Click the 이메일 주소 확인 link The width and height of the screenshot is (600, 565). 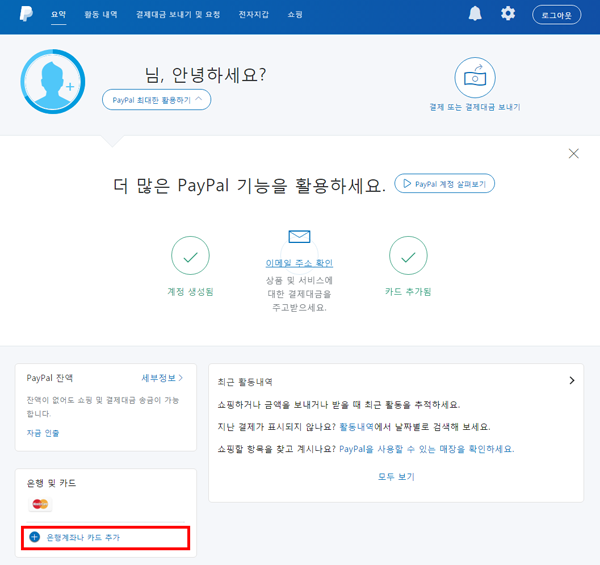[299, 263]
